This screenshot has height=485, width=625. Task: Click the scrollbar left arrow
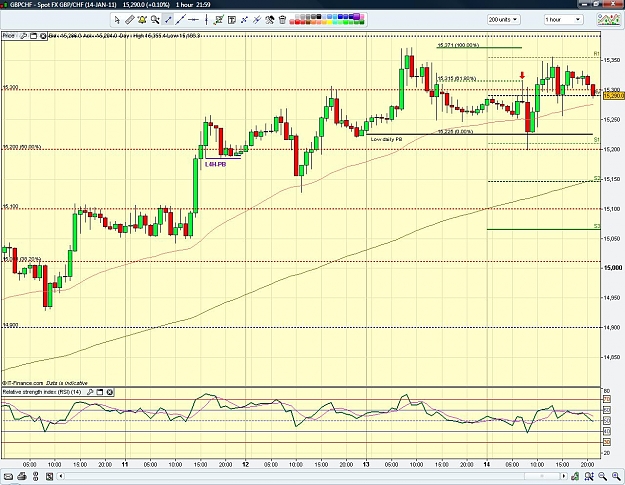coord(61,476)
